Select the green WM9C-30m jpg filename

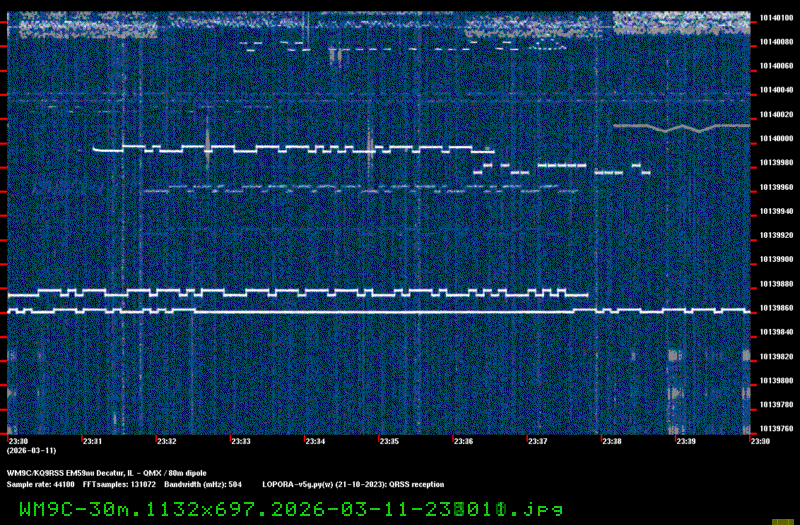pyautogui.click(x=291, y=509)
